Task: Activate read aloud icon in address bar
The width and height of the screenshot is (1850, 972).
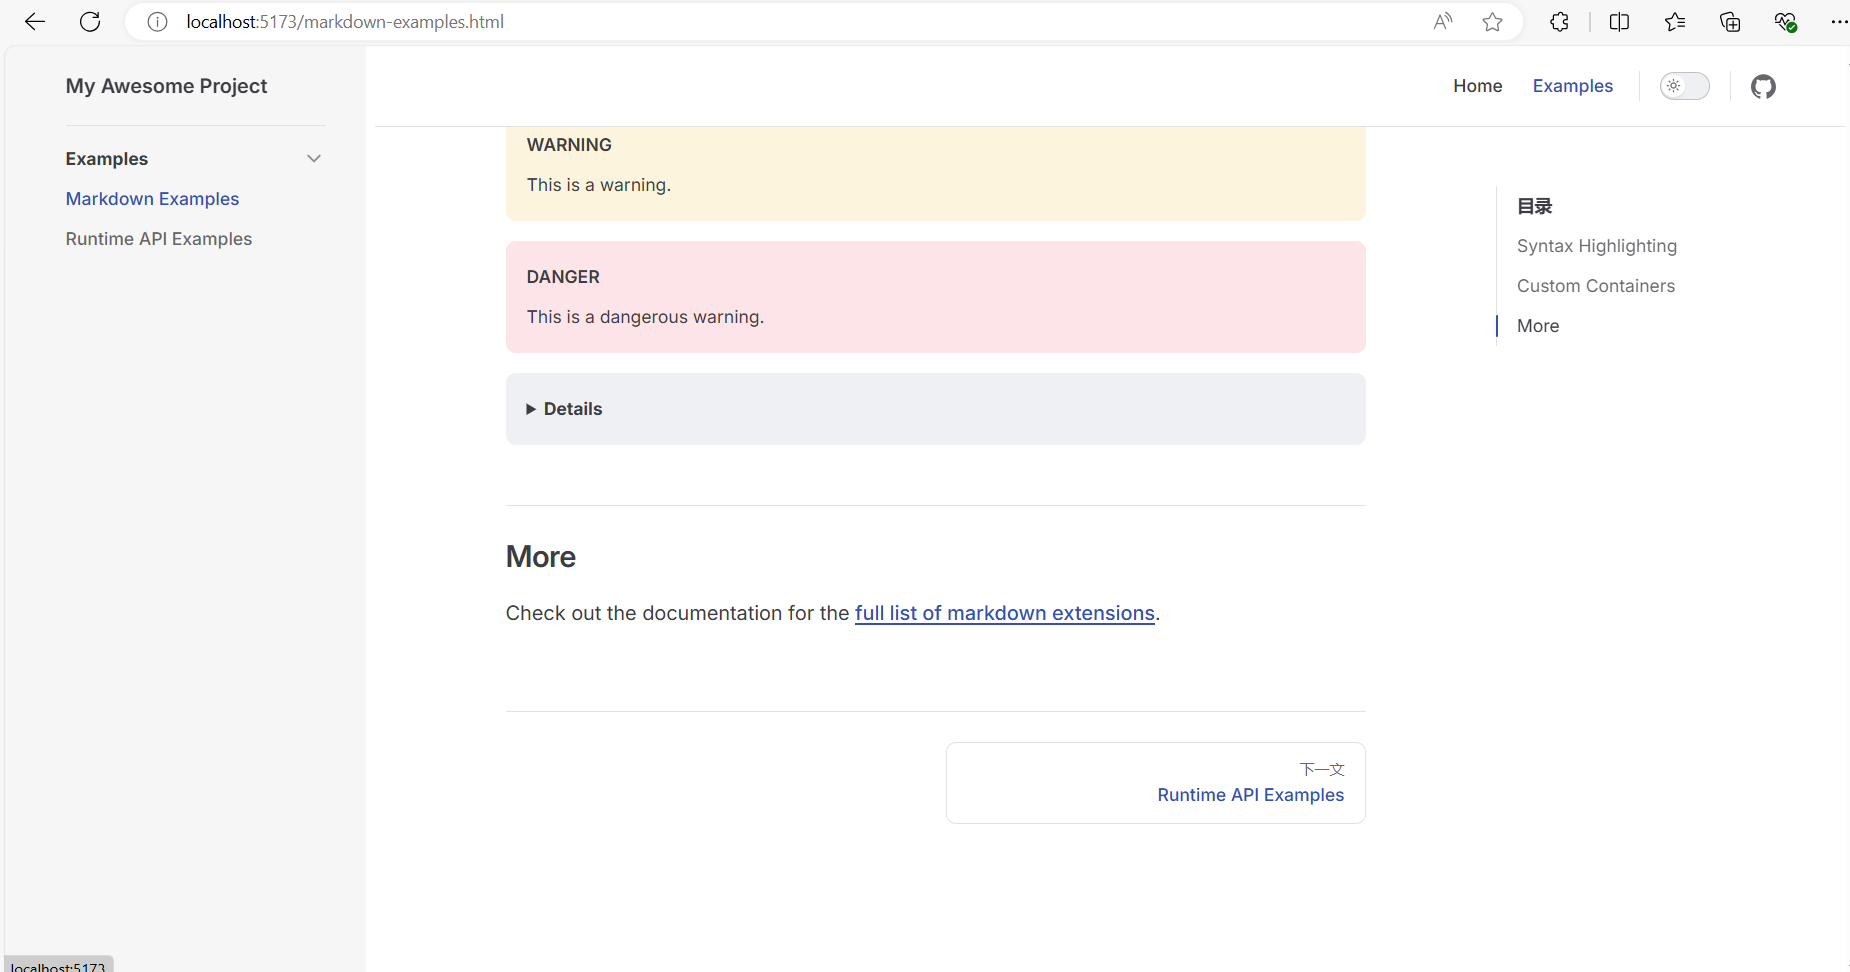Action: pos(1442,22)
